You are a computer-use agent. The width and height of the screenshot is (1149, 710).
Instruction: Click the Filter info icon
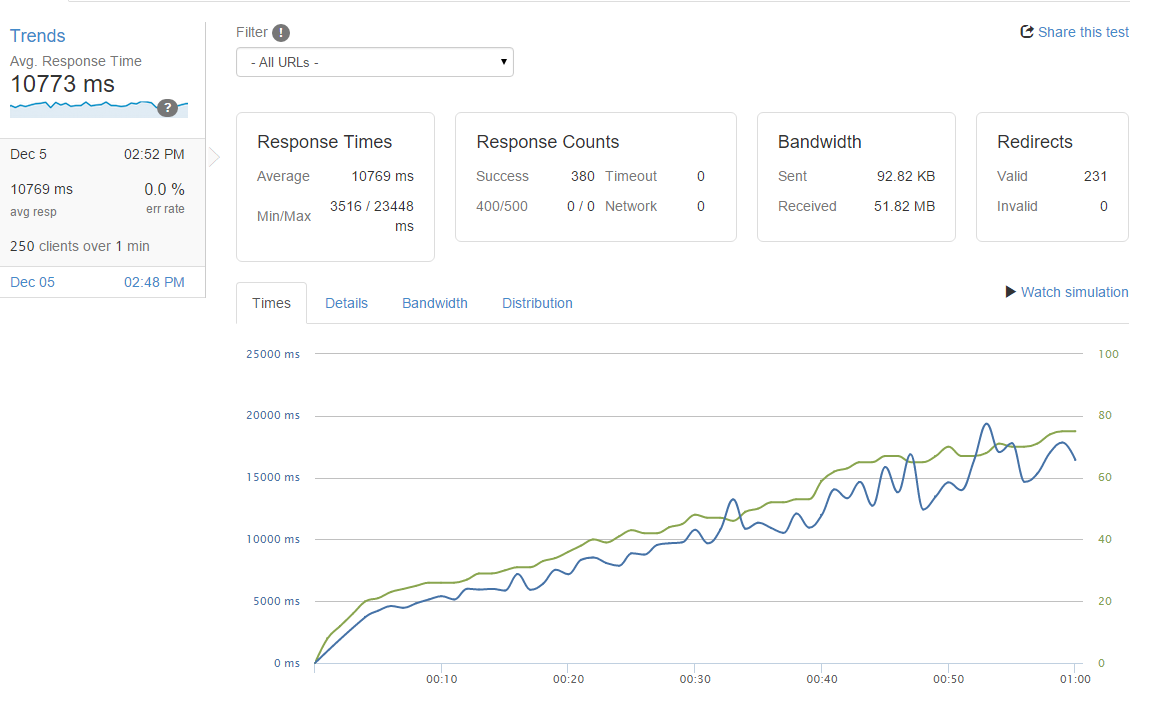tap(282, 33)
